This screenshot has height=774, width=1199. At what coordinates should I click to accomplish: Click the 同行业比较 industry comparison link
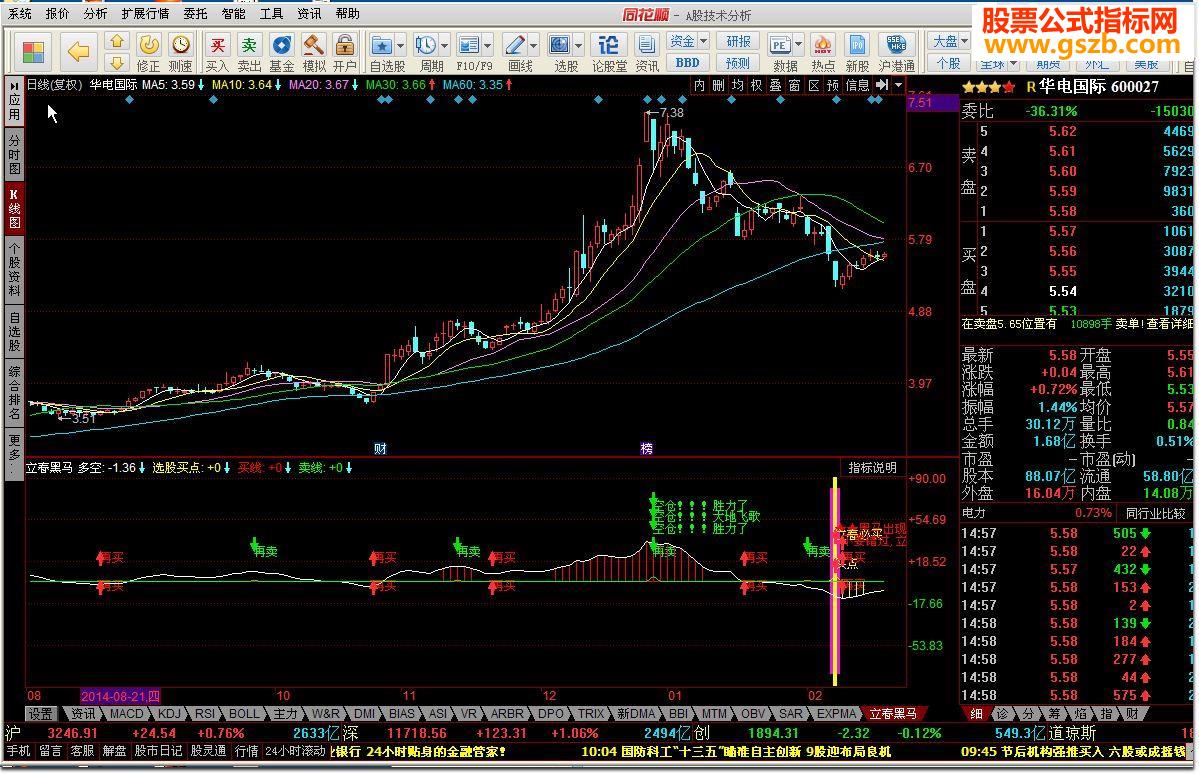click(1155, 513)
